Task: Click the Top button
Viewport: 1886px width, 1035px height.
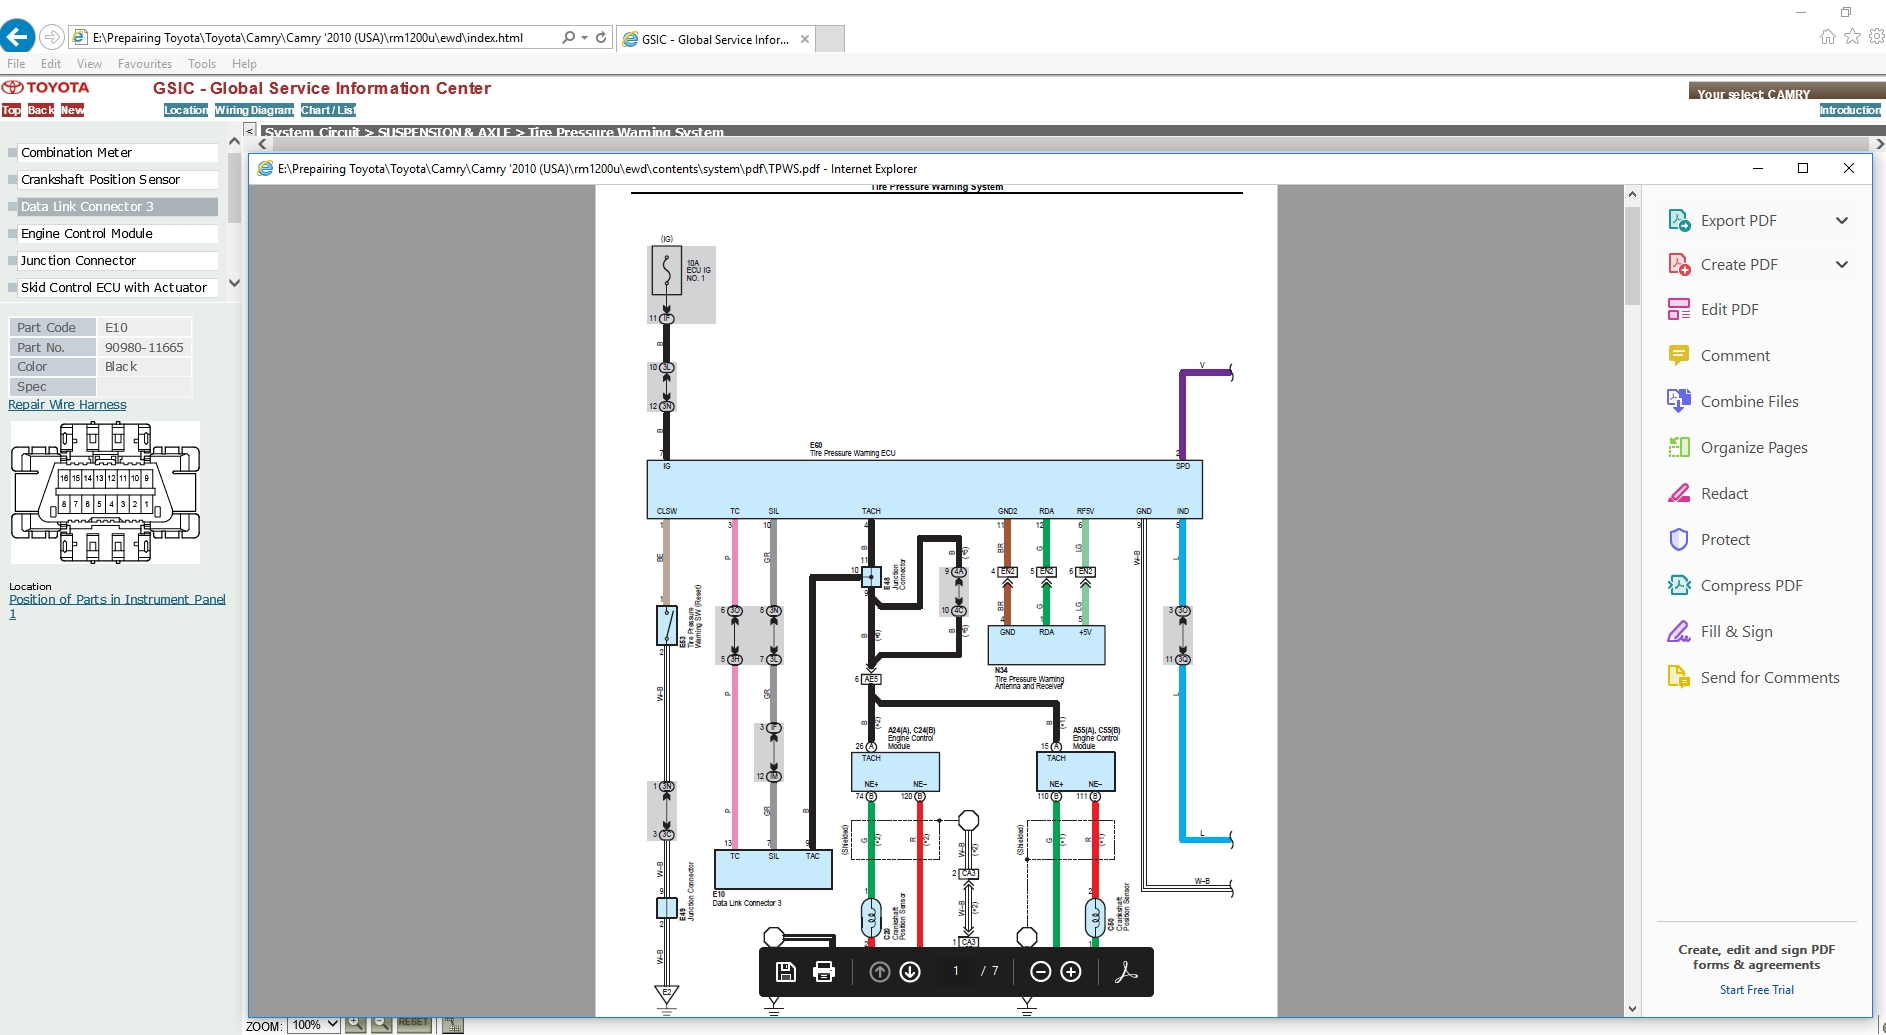Action: pos(11,110)
